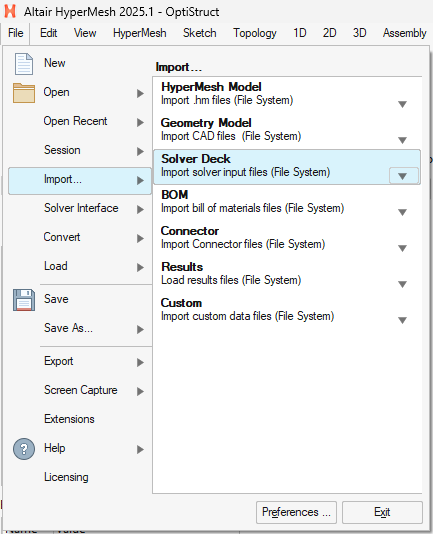This screenshot has width=433, height=534.
Task: Open the View menu
Action: (85, 33)
